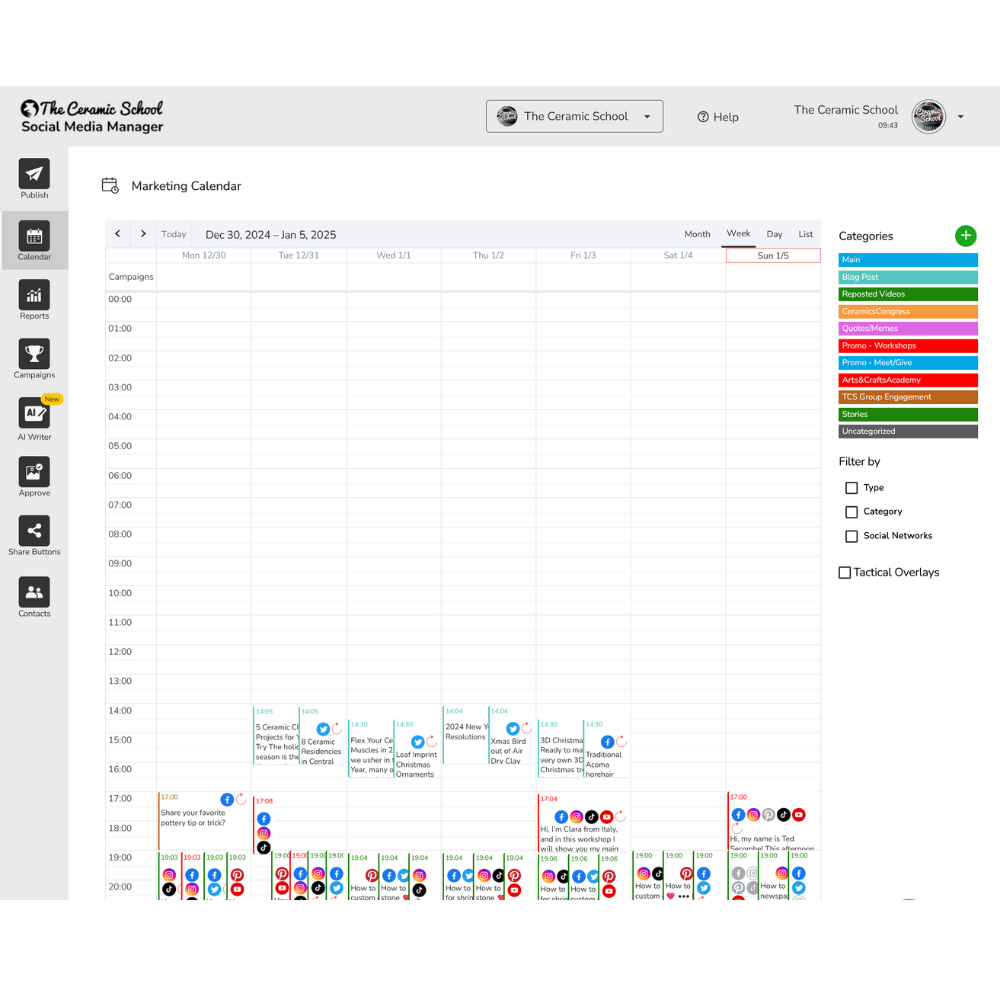Click the Today button
Viewport: 1000px width, 1000px height.
coord(174,234)
